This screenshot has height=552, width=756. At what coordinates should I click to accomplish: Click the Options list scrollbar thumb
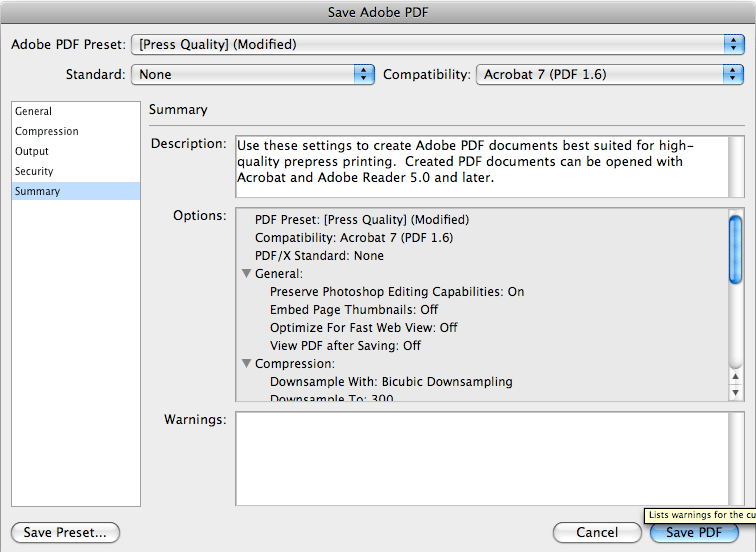tap(735, 250)
